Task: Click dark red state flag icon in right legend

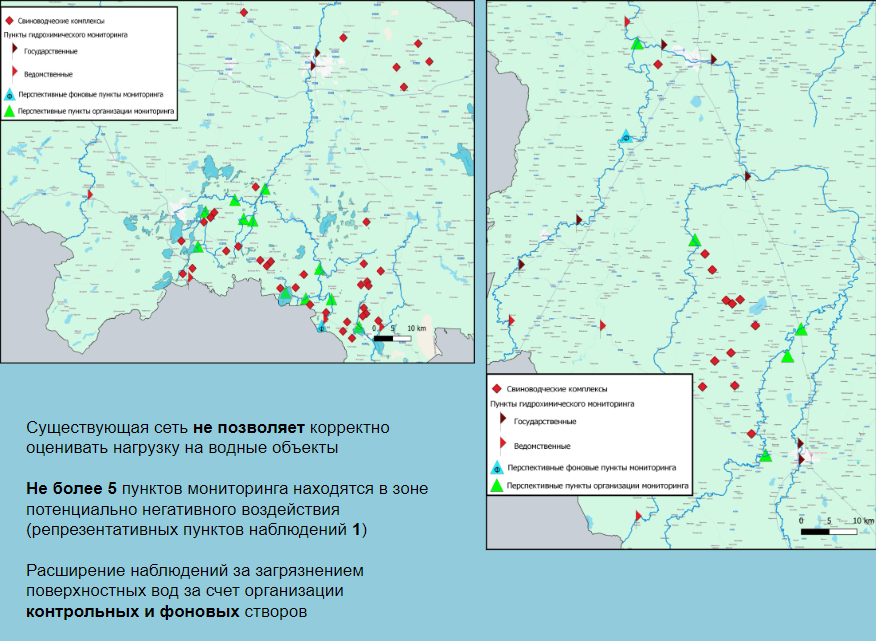Action: coord(502,420)
